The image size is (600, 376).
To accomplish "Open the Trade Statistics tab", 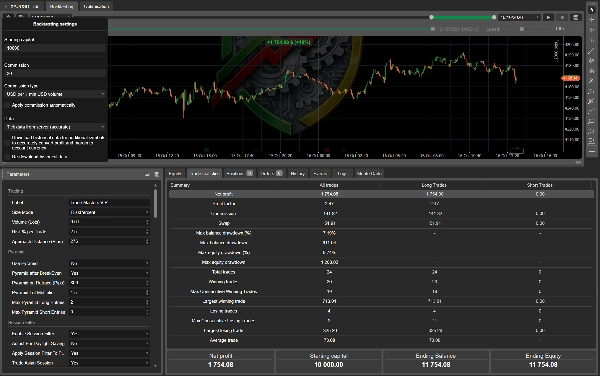I will (x=204, y=173).
